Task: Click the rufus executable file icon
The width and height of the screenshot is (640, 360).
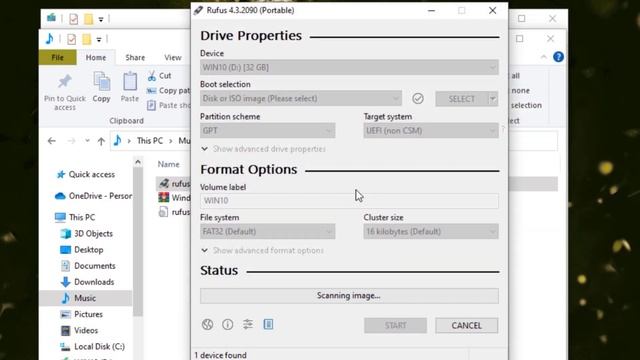Action: click(164, 184)
